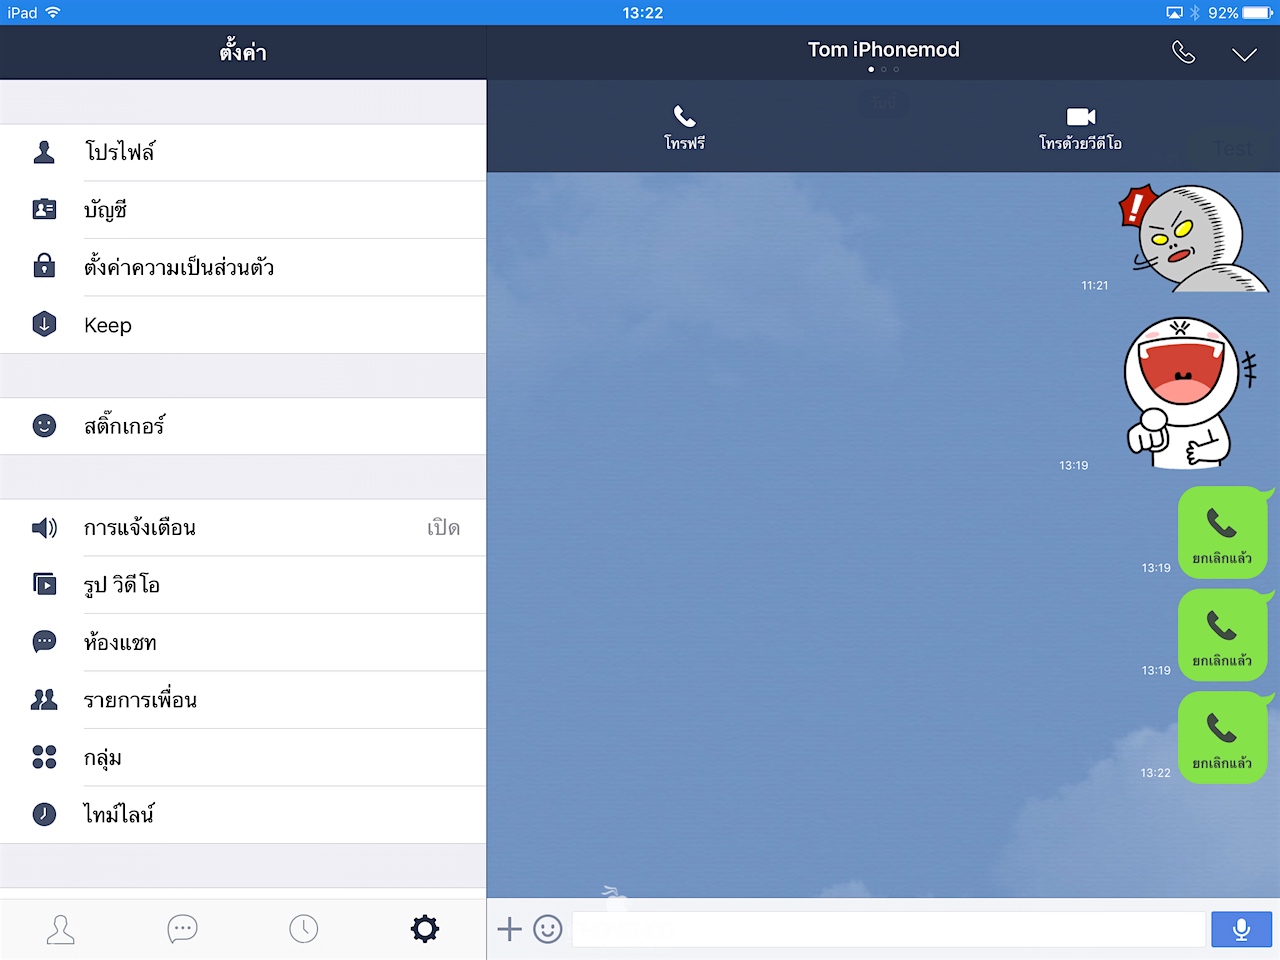Open the emoji sticker picker
The height and width of the screenshot is (960, 1280).
point(548,929)
